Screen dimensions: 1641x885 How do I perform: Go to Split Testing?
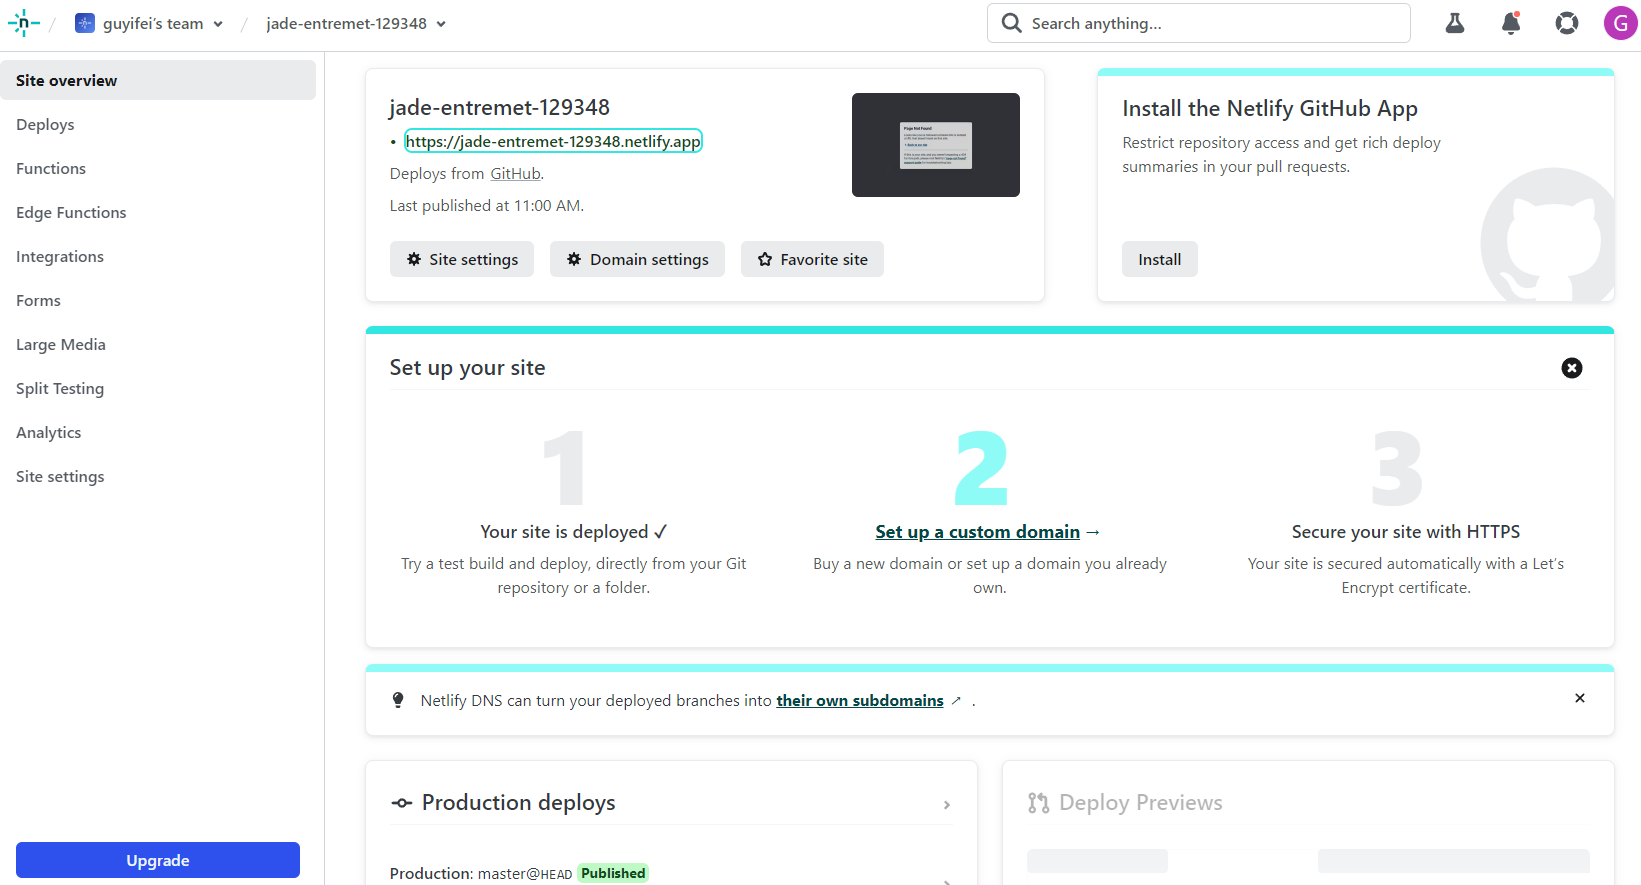click(x=60, y=388)
